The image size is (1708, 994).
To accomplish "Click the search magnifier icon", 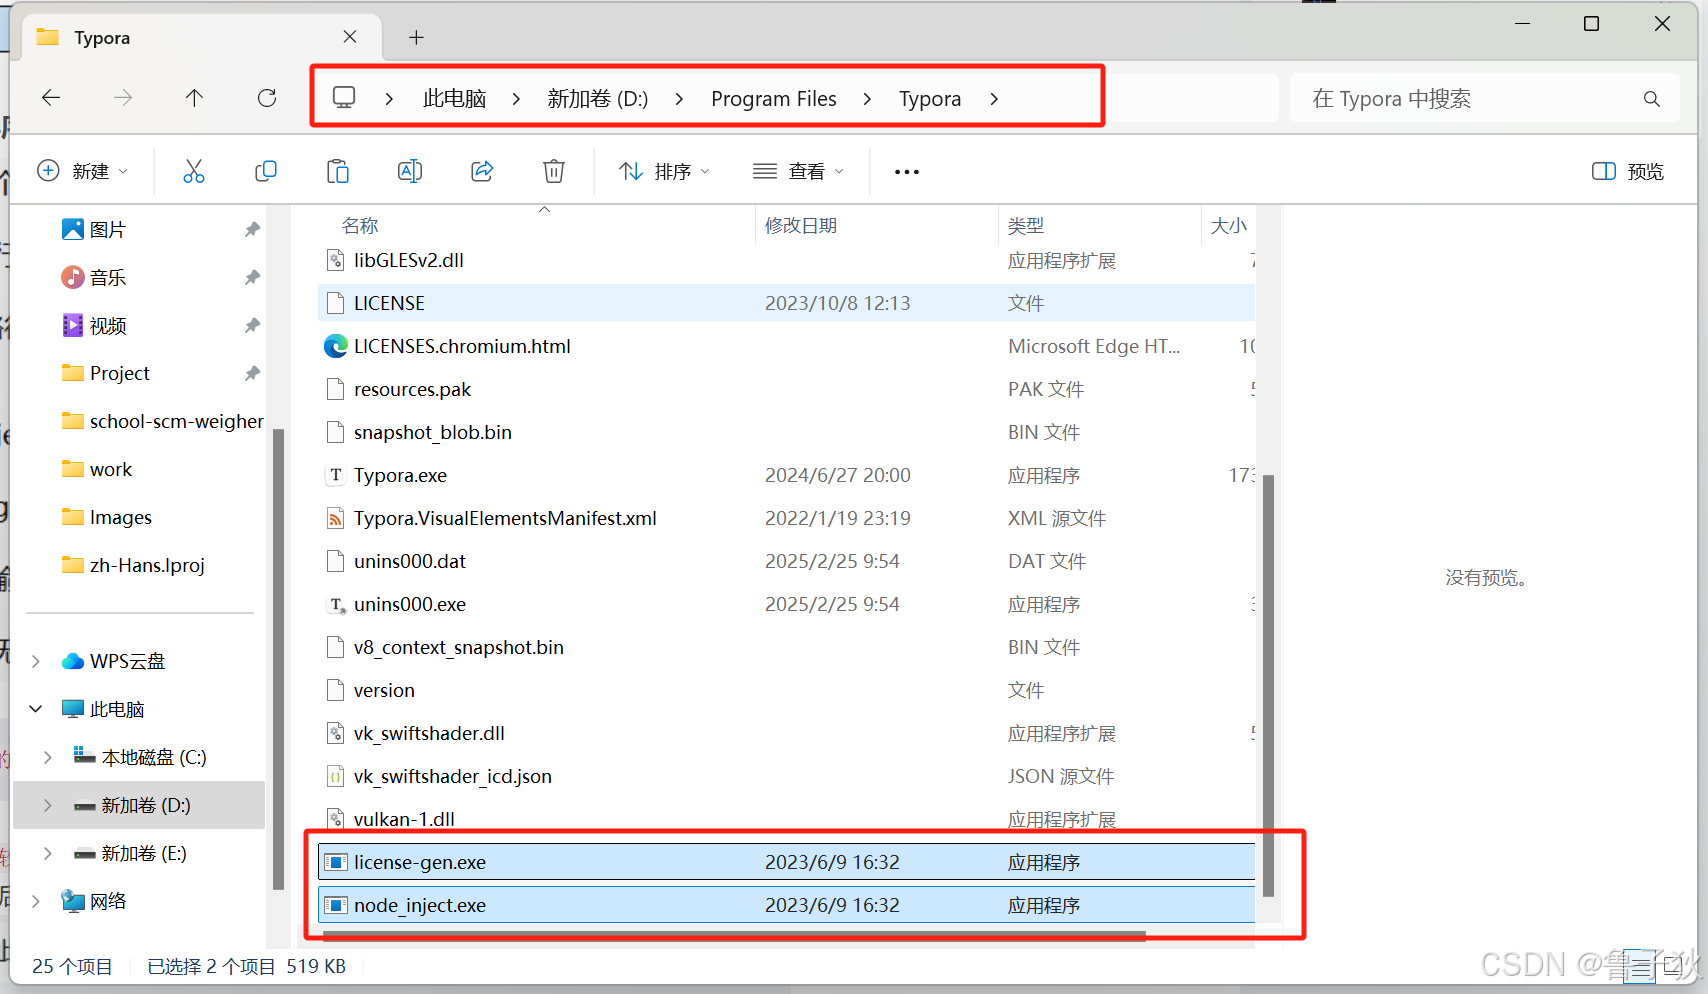I will pos(1652,98).
